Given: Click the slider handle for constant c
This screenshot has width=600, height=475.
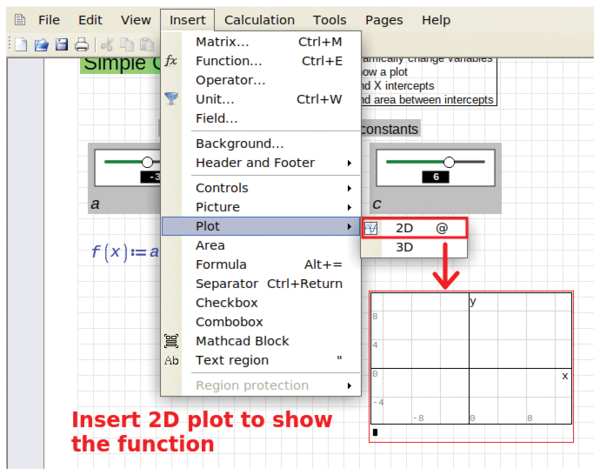Looking at the screenshot, I should (x=449, y=161).
